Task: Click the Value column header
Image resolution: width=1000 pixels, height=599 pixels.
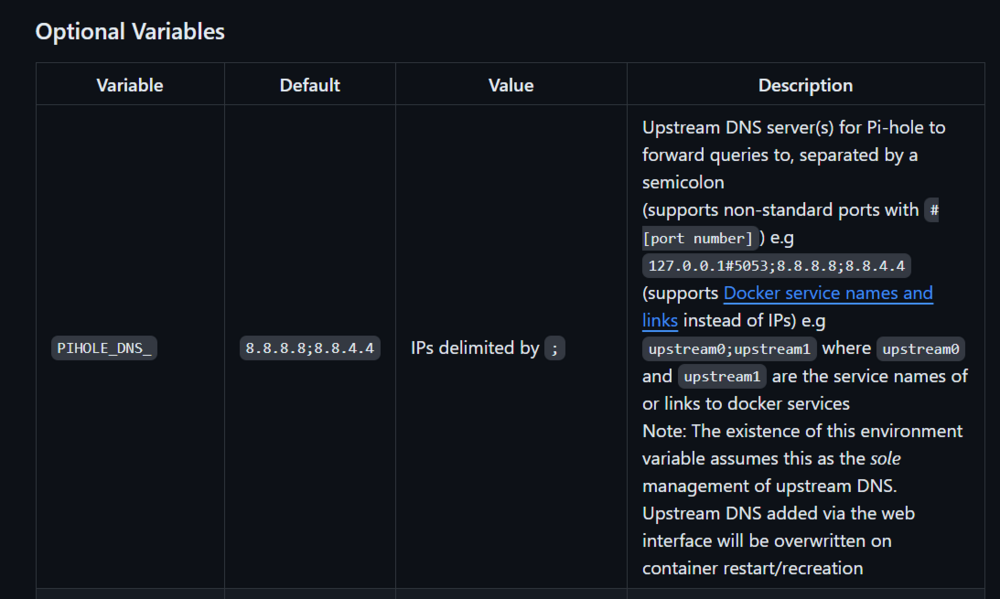Action: (x=511, y=85)
